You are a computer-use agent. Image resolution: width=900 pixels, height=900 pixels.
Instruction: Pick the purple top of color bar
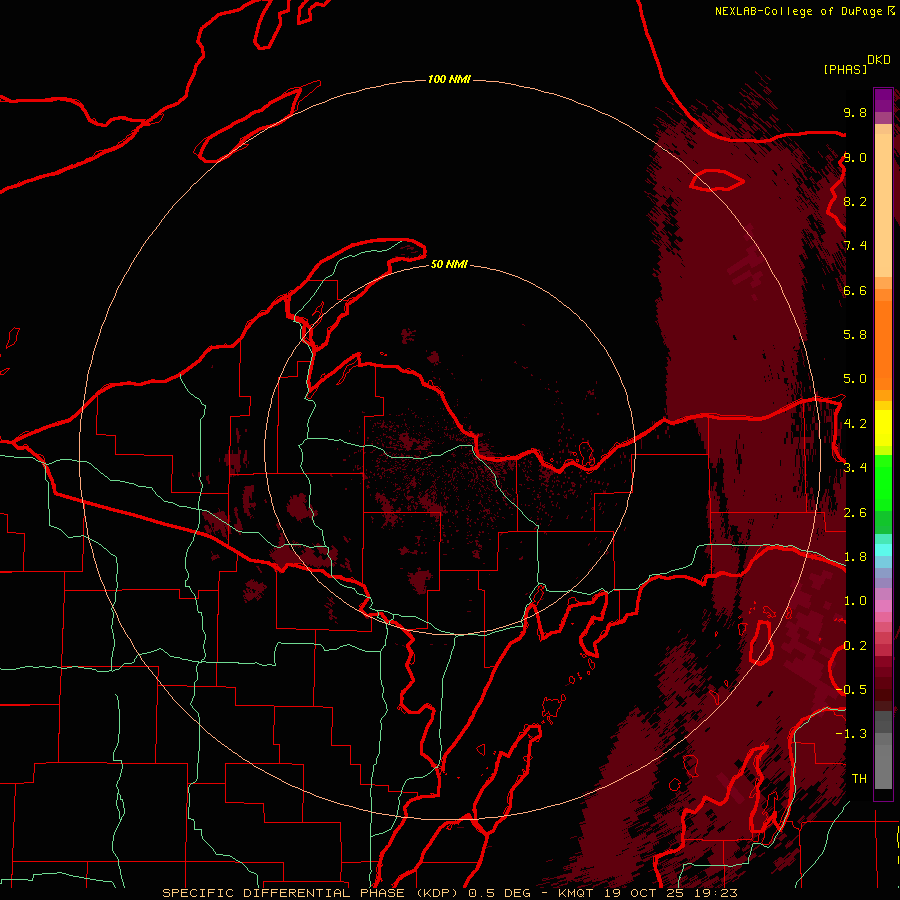(x=883, y=100)
